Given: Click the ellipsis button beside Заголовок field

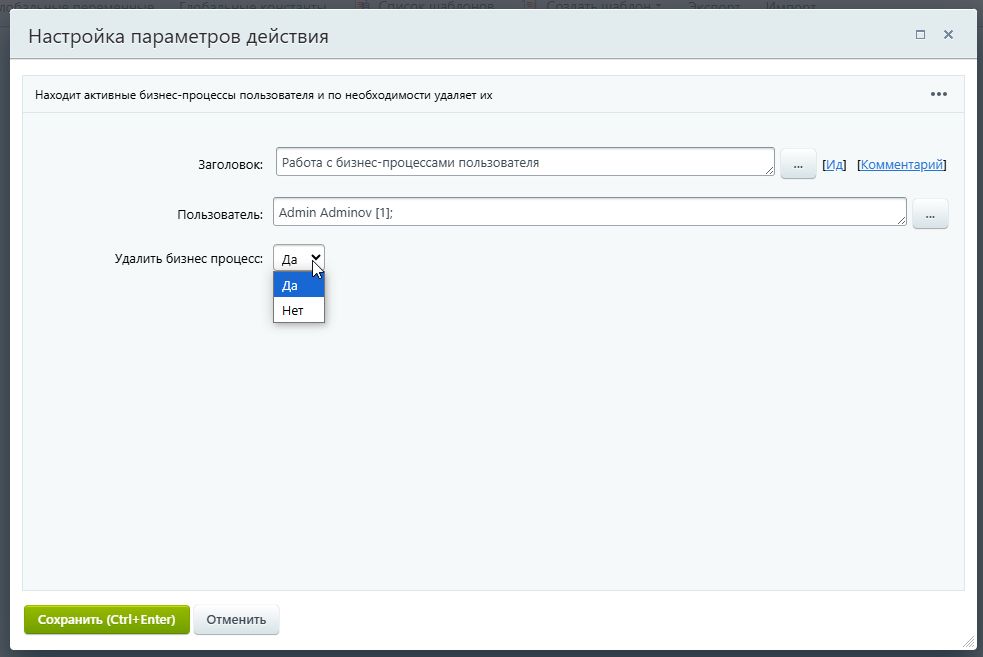Looking at the screenshot, I should point(797,164).
